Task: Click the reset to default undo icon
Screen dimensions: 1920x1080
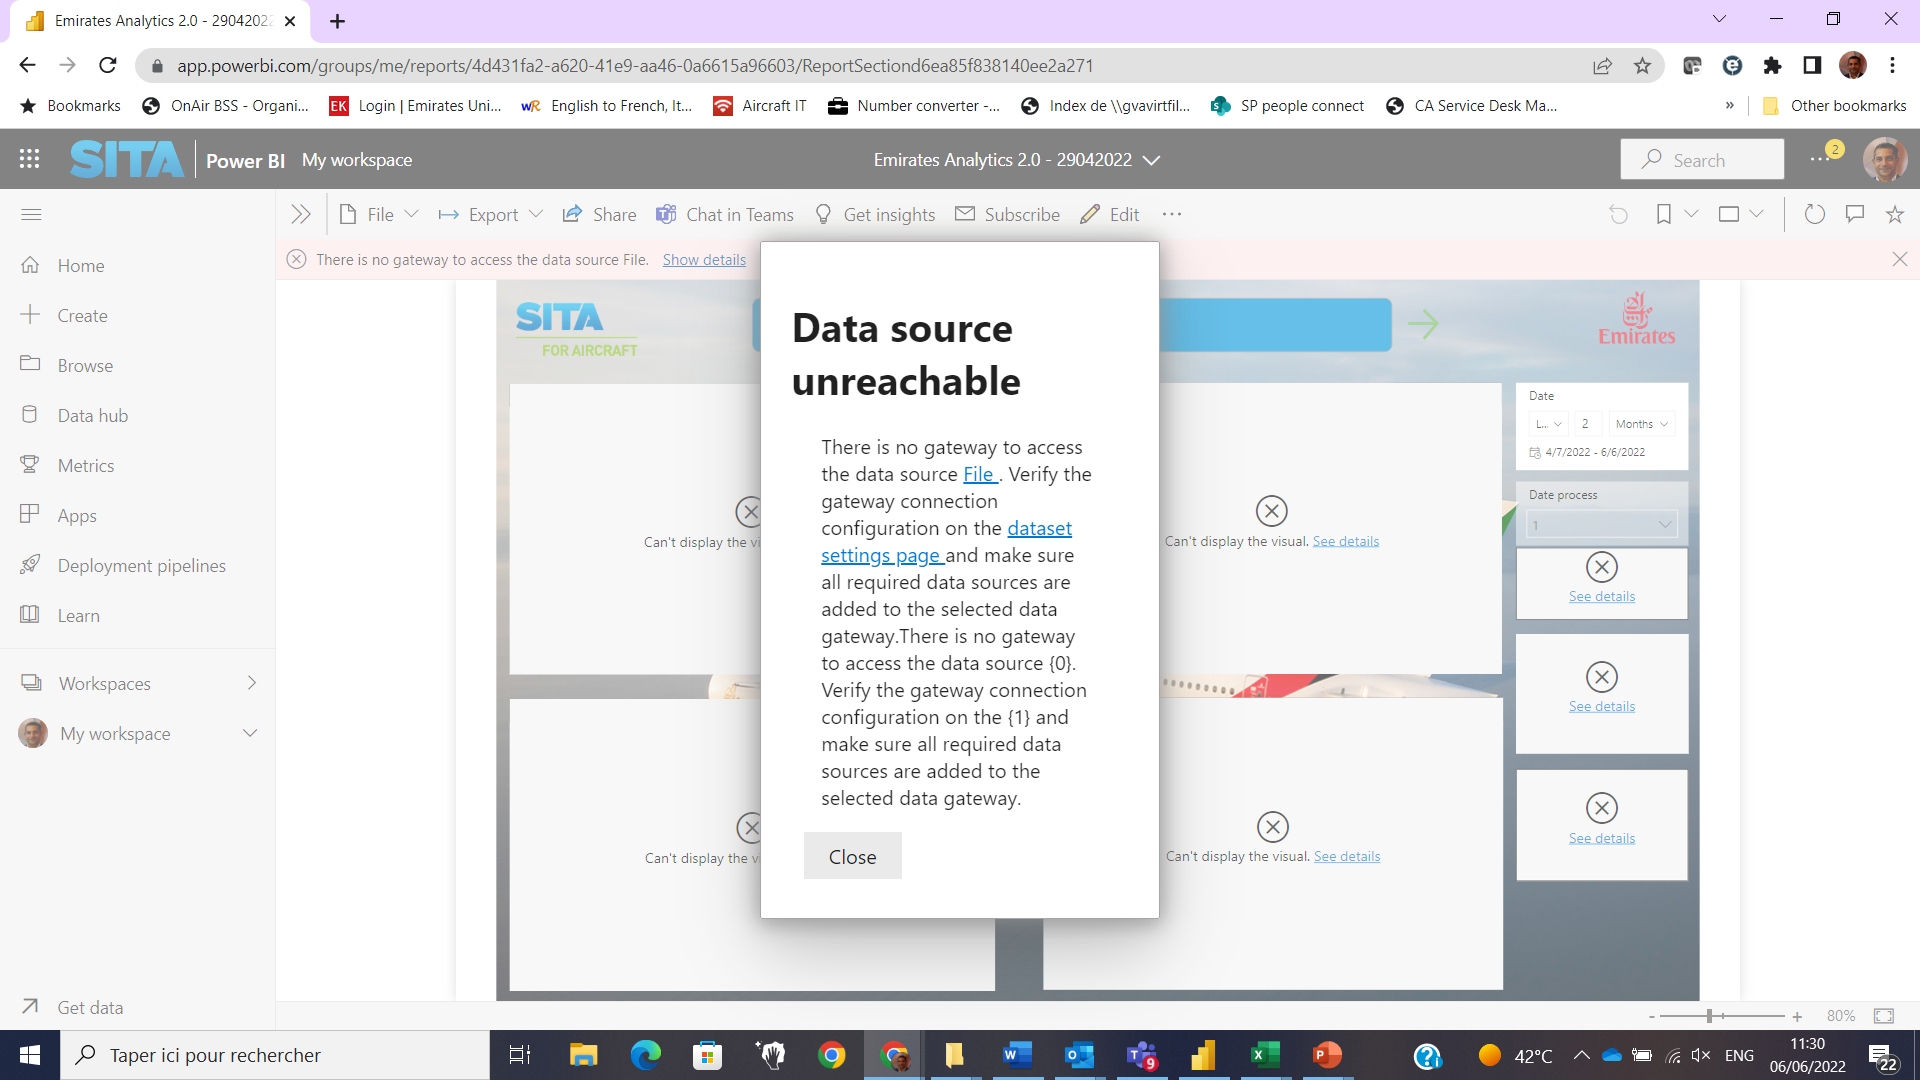Action: (1618, 214)
